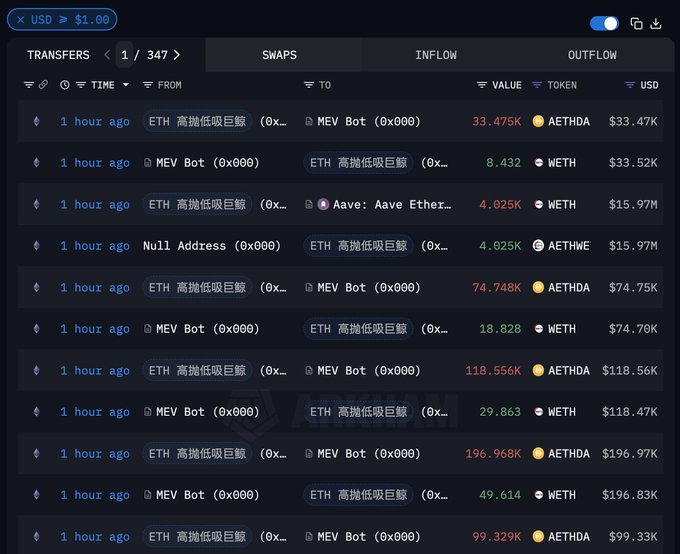Click AETHDA token icon in the $196.97K row
The width and height of the screenshot is (680, 554).
538,453
